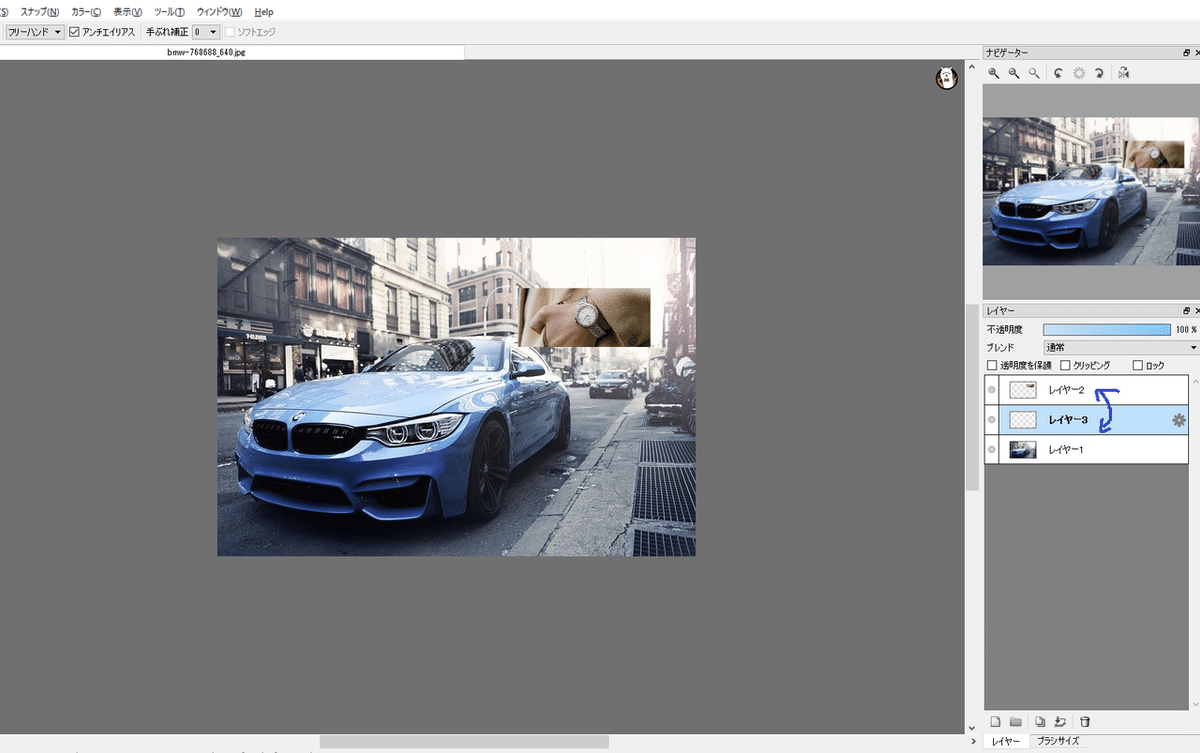
Task: Create a new layer folder
Action: pyautogui.click(x=1015, y=721)
